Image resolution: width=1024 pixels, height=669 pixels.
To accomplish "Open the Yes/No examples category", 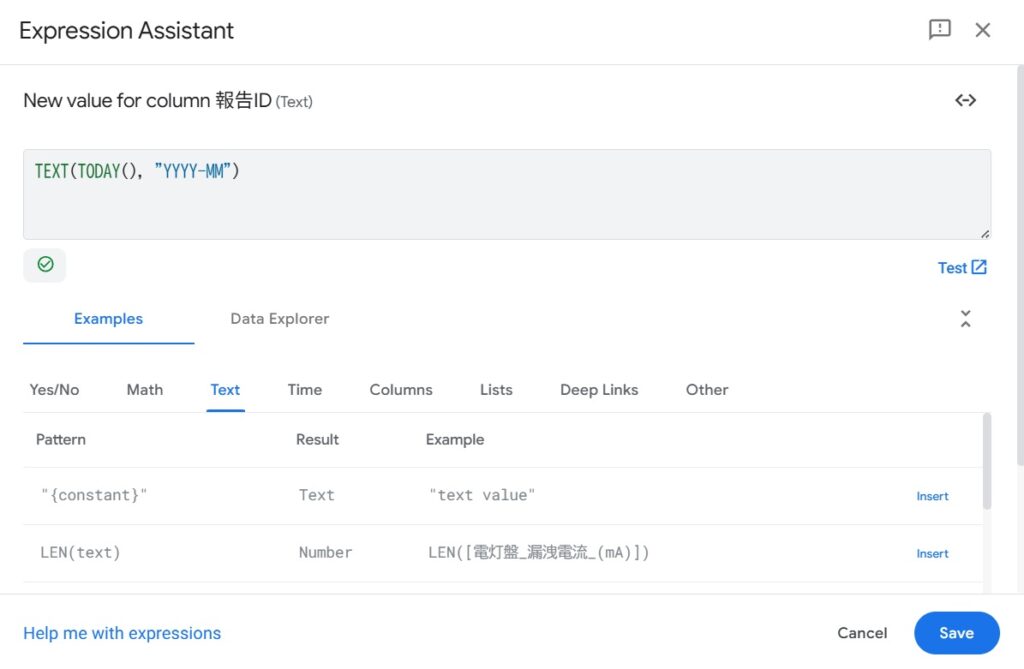I will click(x=54, y=390).
